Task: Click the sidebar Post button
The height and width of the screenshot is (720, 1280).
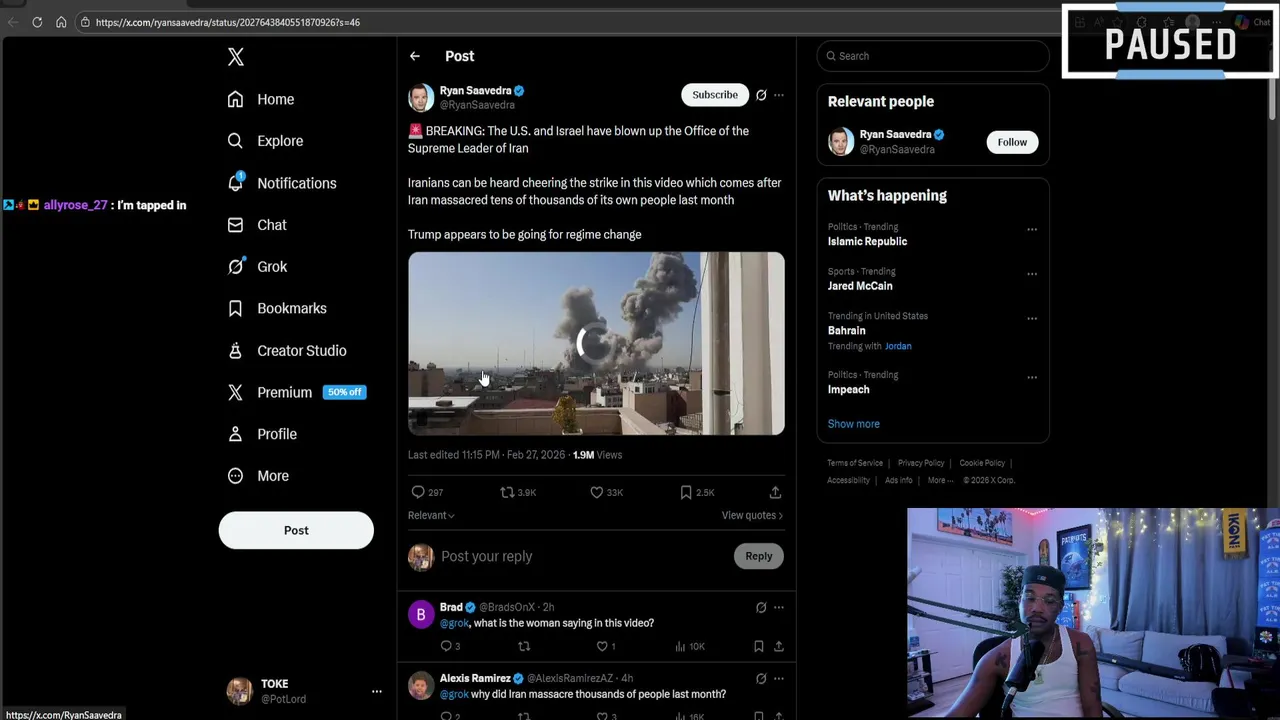Action: coord(296,530)
